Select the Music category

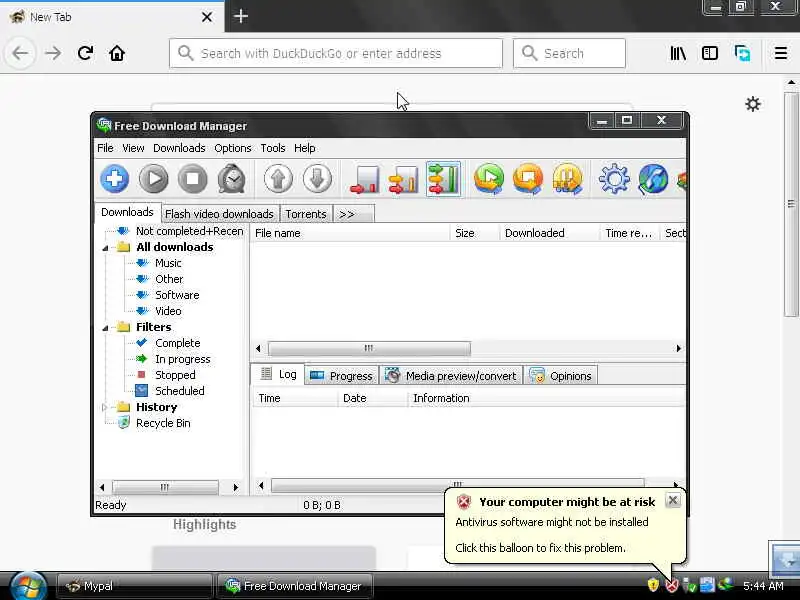tap(168, 263)
